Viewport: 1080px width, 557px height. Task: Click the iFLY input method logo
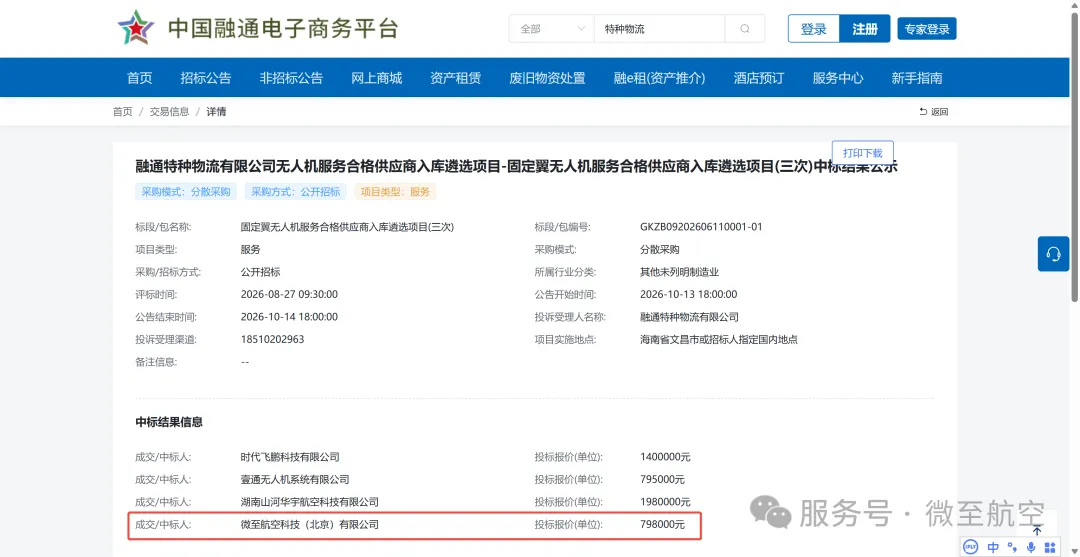click(x=970, y=547)
